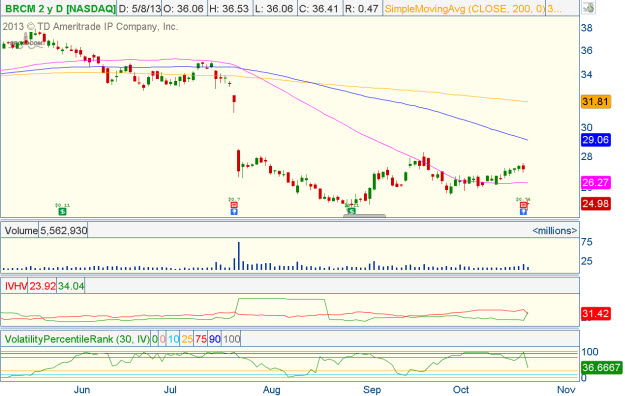This screenshot has height=396, width=625.
Task: Click the Sep label on the time axis
Action: pyautogui.click(x=372, y=390)
